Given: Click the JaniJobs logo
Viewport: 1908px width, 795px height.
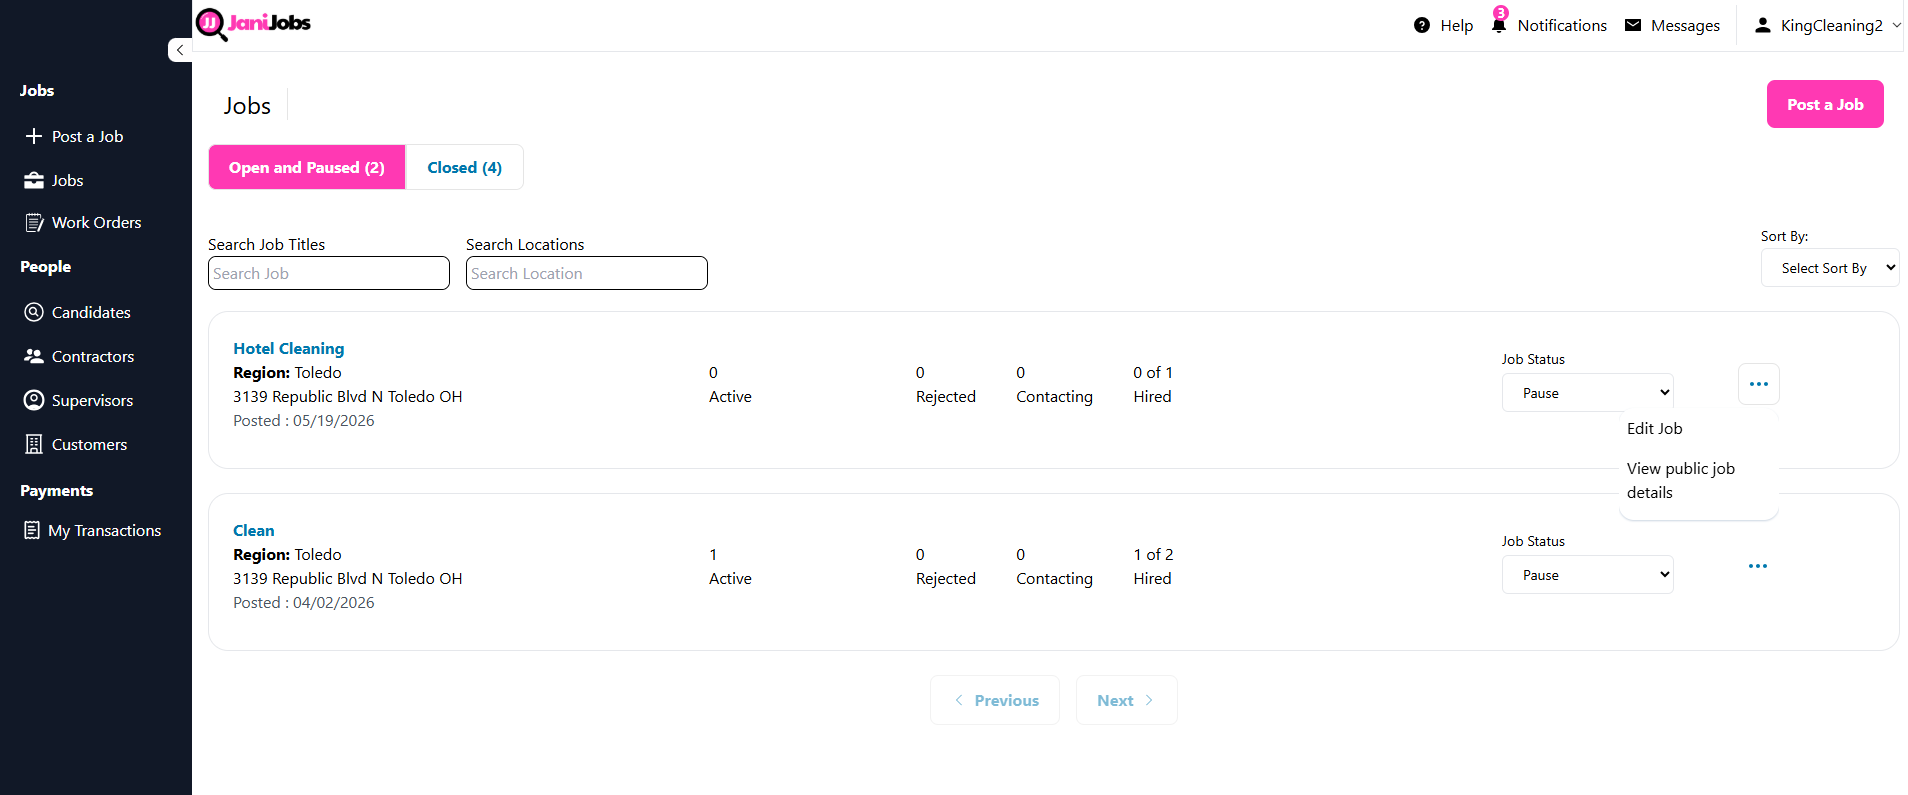Looking at the screenshot, I should pyautogui.click(x=253, y=24).
